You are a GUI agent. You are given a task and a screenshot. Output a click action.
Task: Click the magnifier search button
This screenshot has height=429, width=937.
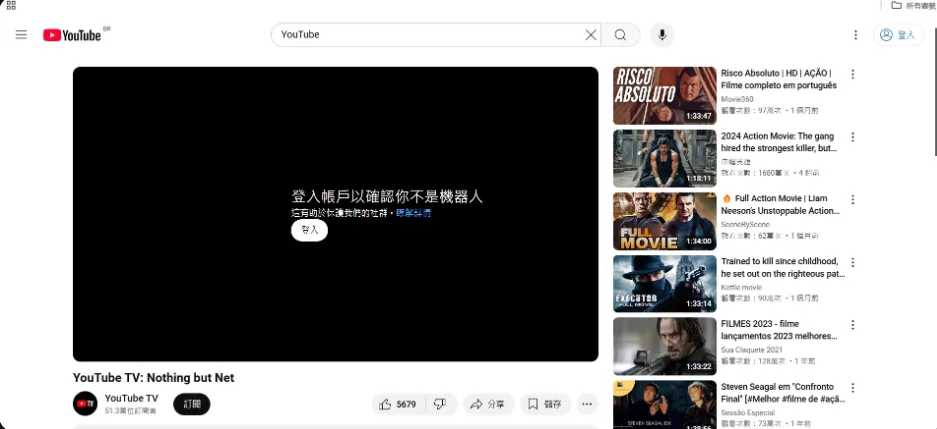point(620,35)
